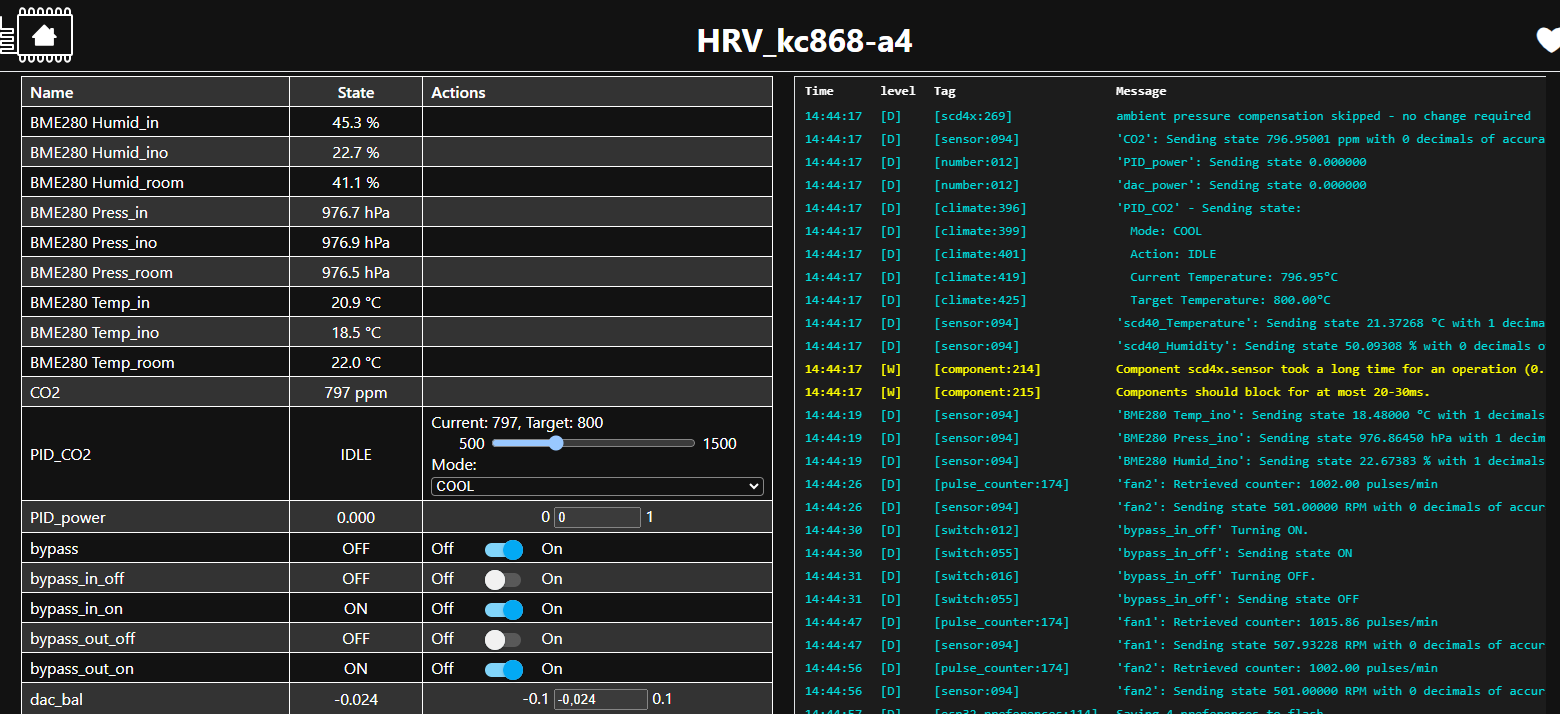Viewport: 1560px width, 714px height.
Task: Click the Actions column header
Action: point(458,92)
